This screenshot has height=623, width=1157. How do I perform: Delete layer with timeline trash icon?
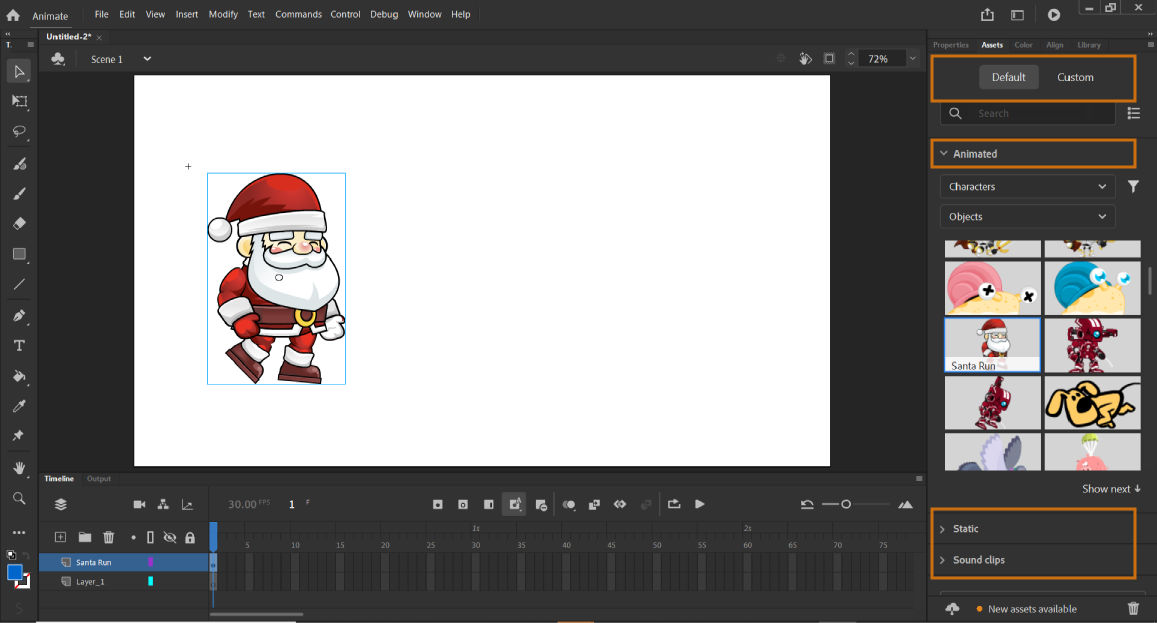pos(109,538)
